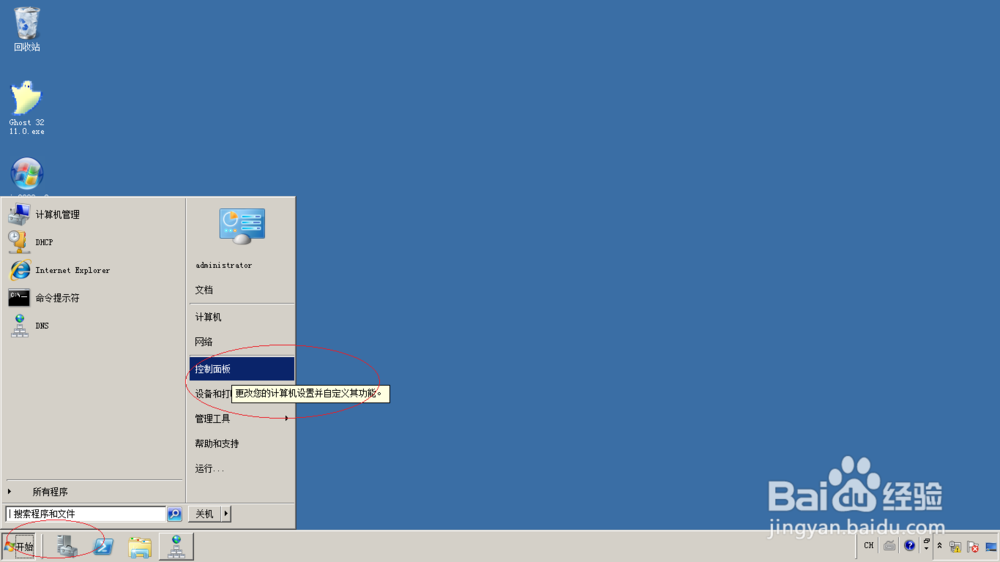
Task: Open 计算机 in the start menu
Action: (x=241, y=317)
